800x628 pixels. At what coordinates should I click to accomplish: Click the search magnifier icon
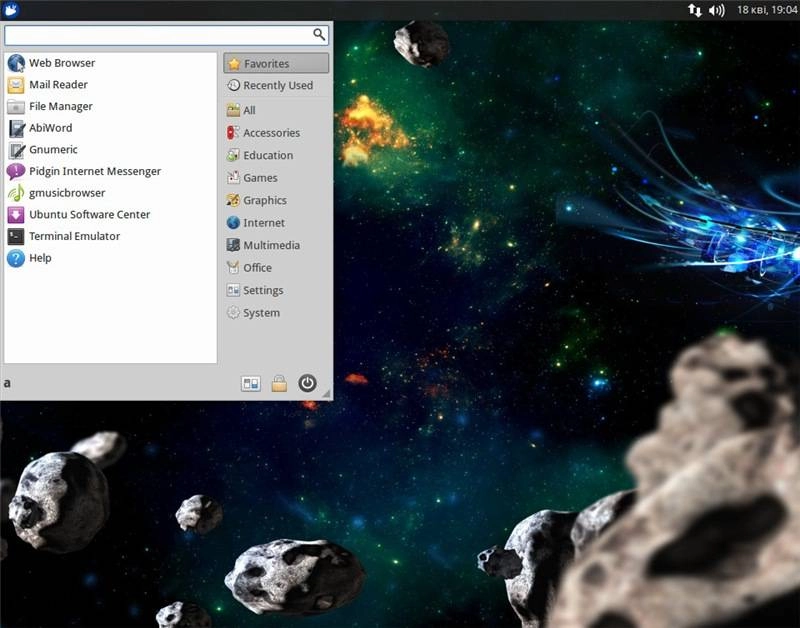319,34
